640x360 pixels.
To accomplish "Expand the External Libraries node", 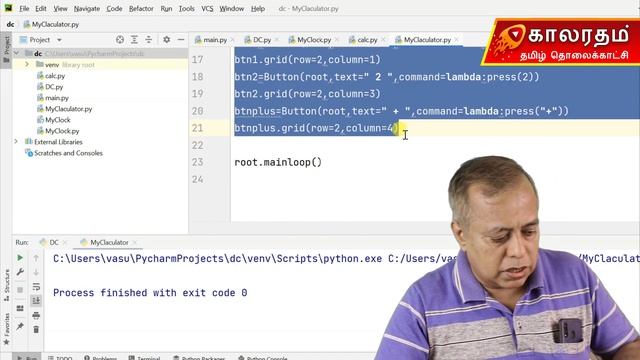I will [16, 142].
